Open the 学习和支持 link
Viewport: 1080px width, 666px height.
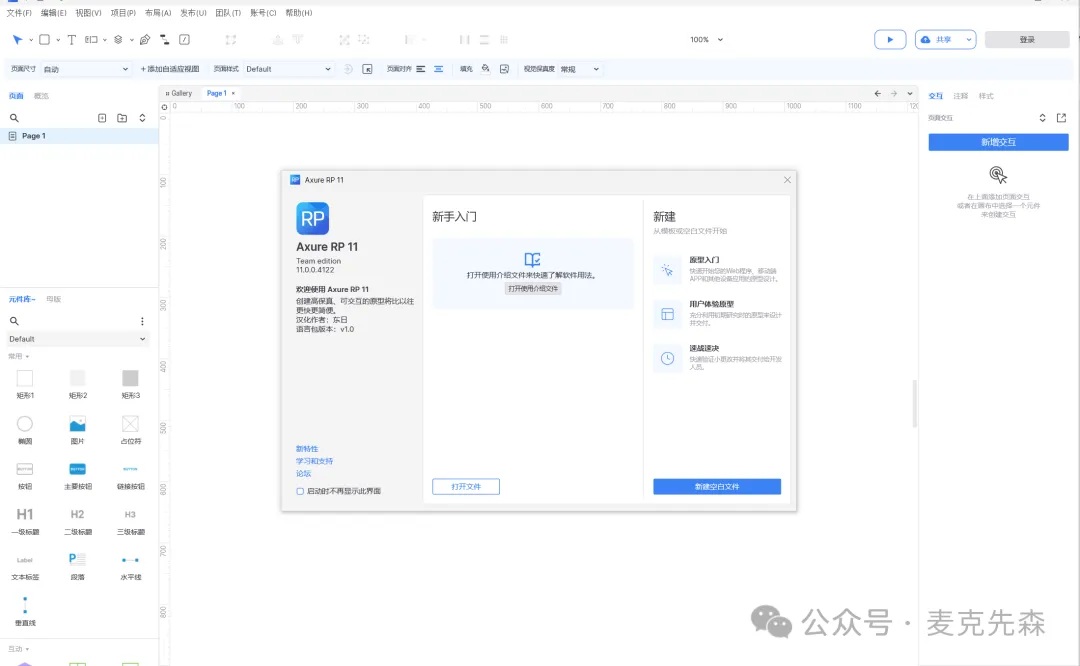click(x=314, y=461)
